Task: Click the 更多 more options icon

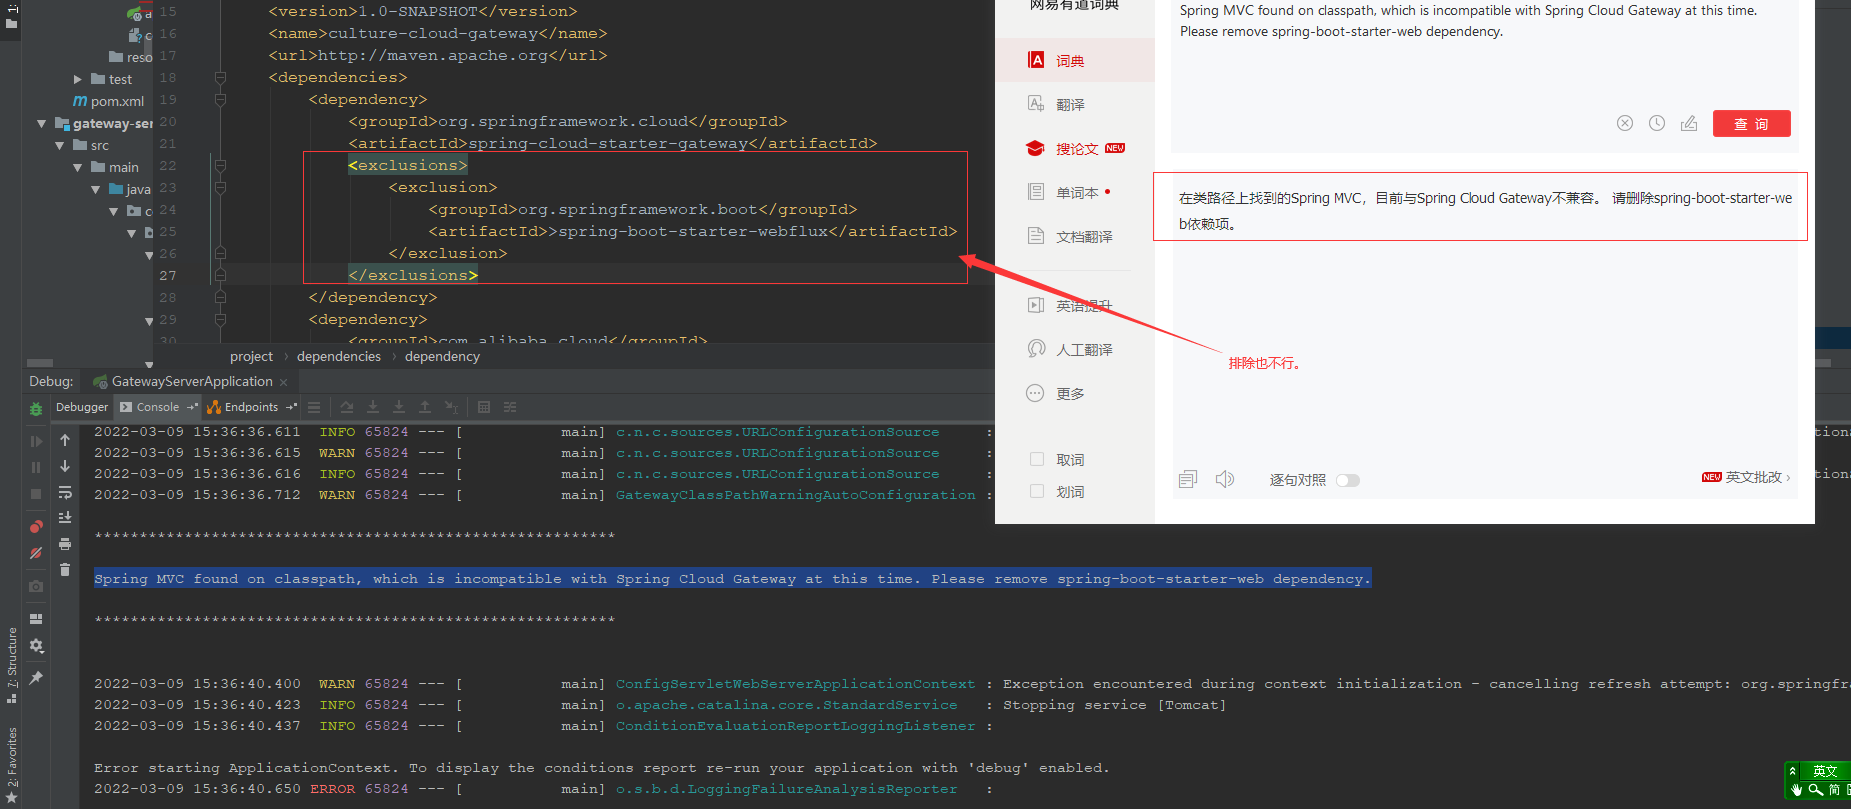Action: 1036,393
